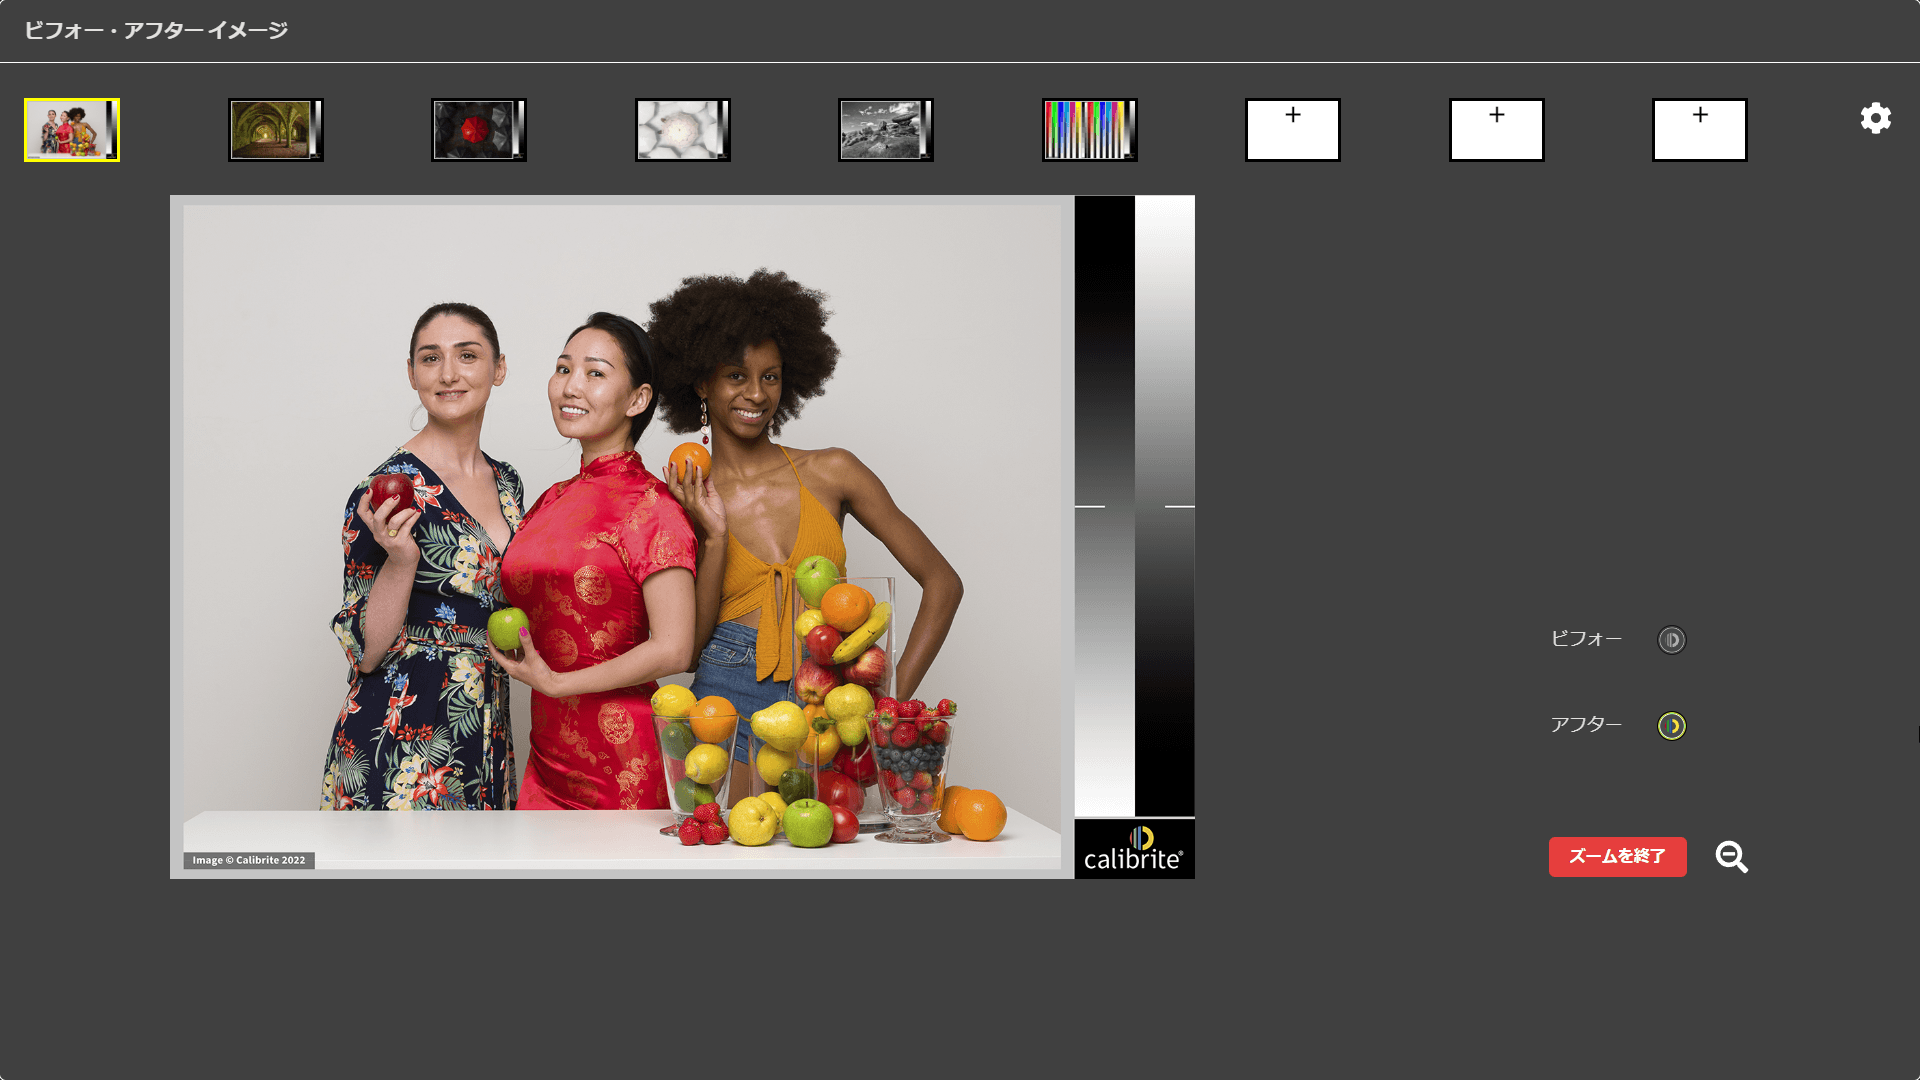Screen dimensions: 1920x1080
Task: Select the red umbrella thumbnail
Action: pyautogui.click(x=479, y=130)
